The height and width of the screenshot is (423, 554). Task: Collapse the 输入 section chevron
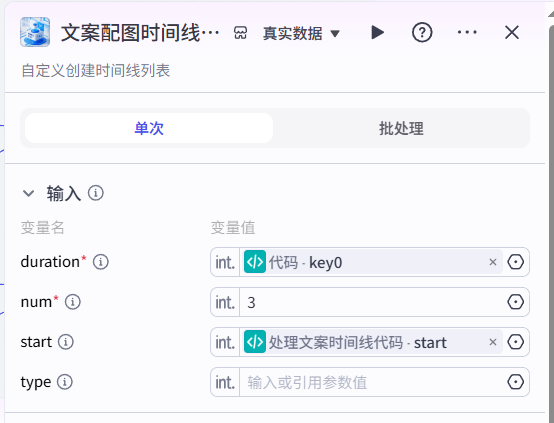[28, 193]
